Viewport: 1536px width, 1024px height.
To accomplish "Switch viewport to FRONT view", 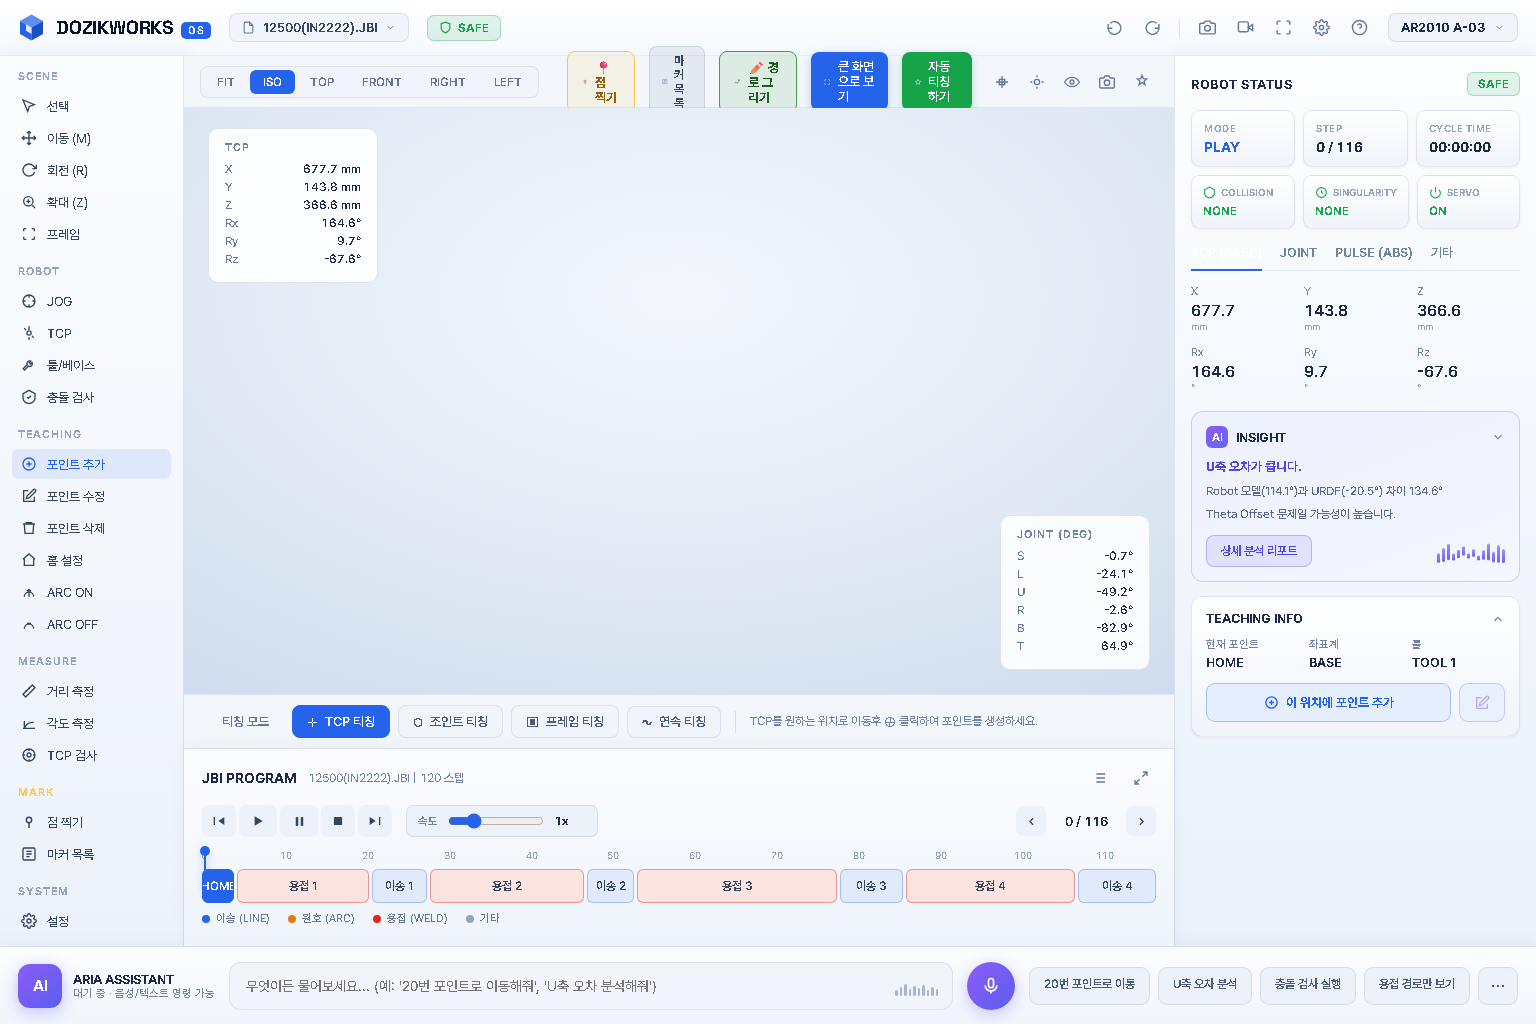I will tap(381, 82).
